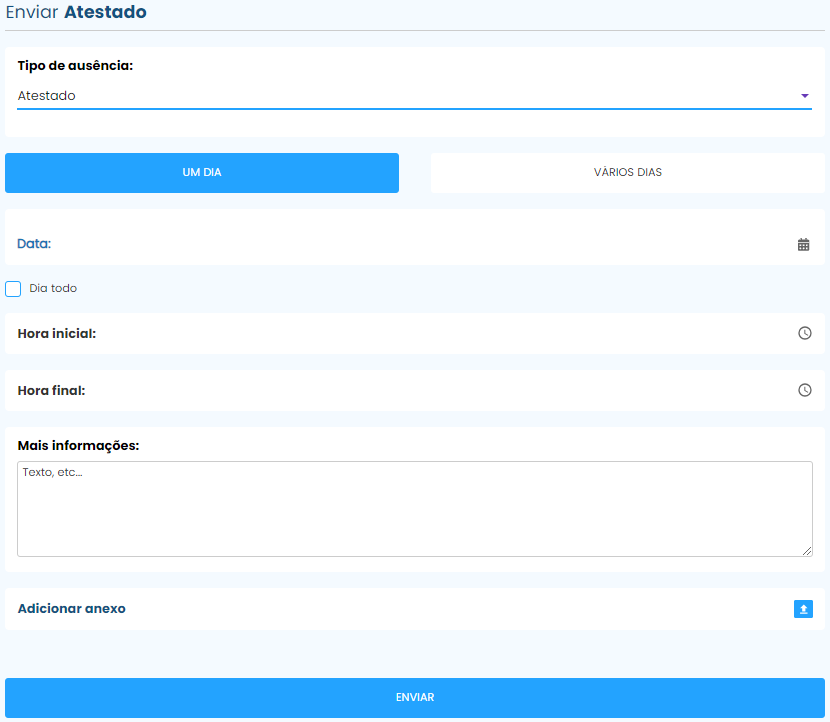The width and height of the screenshot is (830, 722).
Task: Click the Tipo de ausência label
Action: [x=75, y=65]
